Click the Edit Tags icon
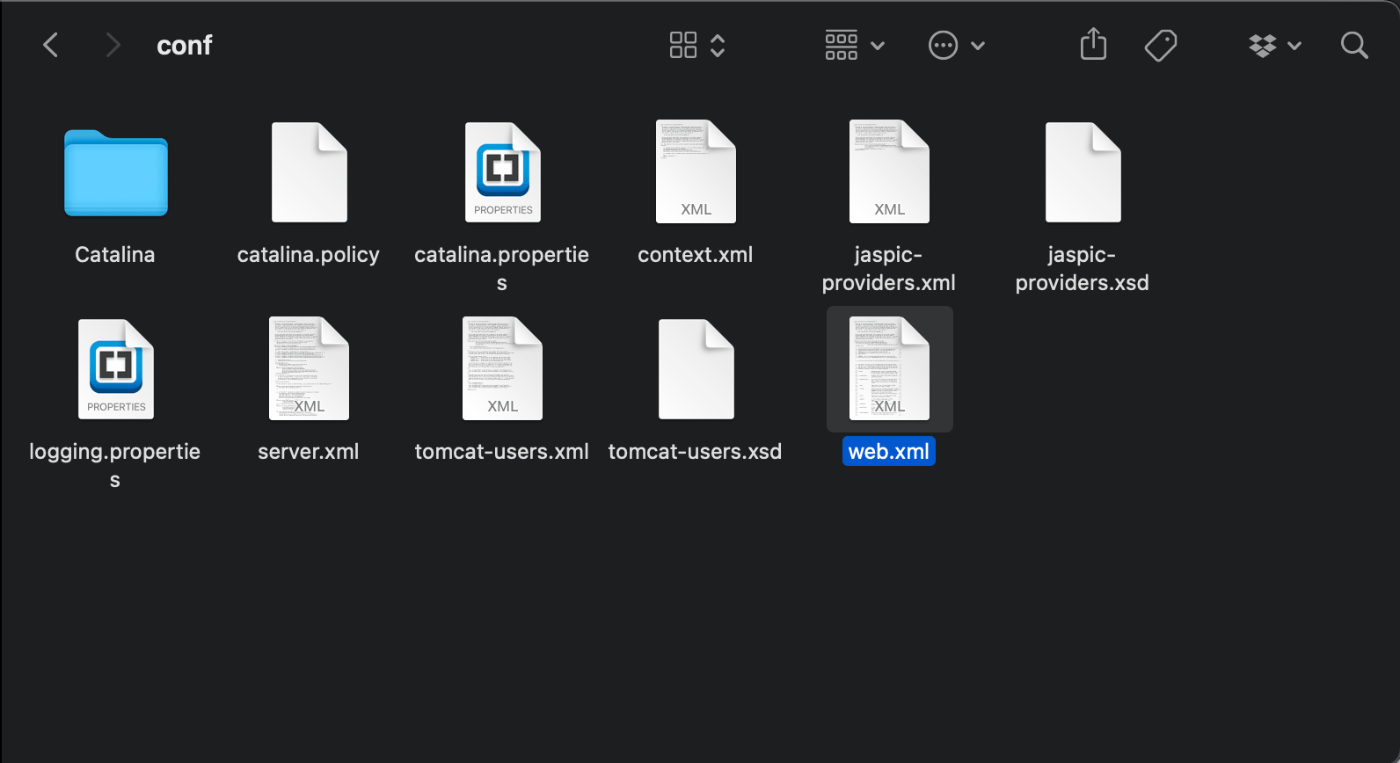The image size is (1400, 763). (x=1161, y=45)
